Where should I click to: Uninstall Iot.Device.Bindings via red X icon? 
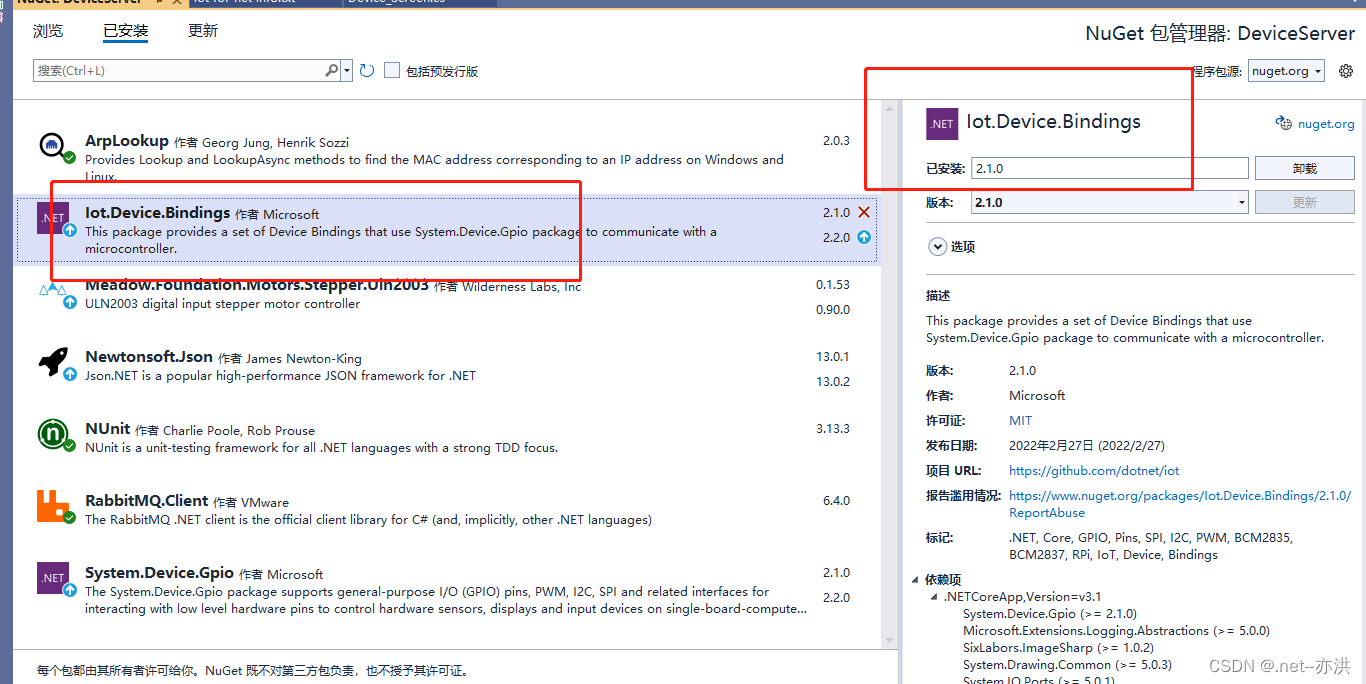pos(864,212)
